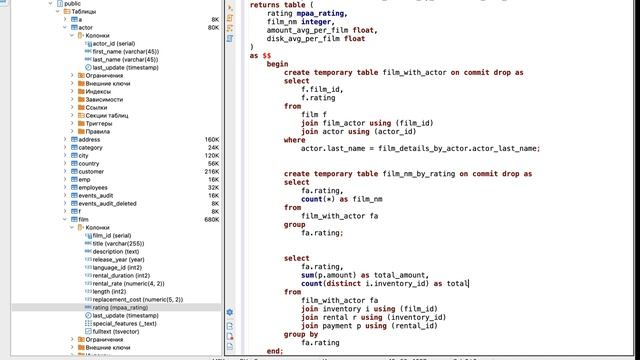Click the icon beside fulltext (tsvector)
Image resolution: width=640 pixels, height=360 pixels.
[x=88, y=331]
